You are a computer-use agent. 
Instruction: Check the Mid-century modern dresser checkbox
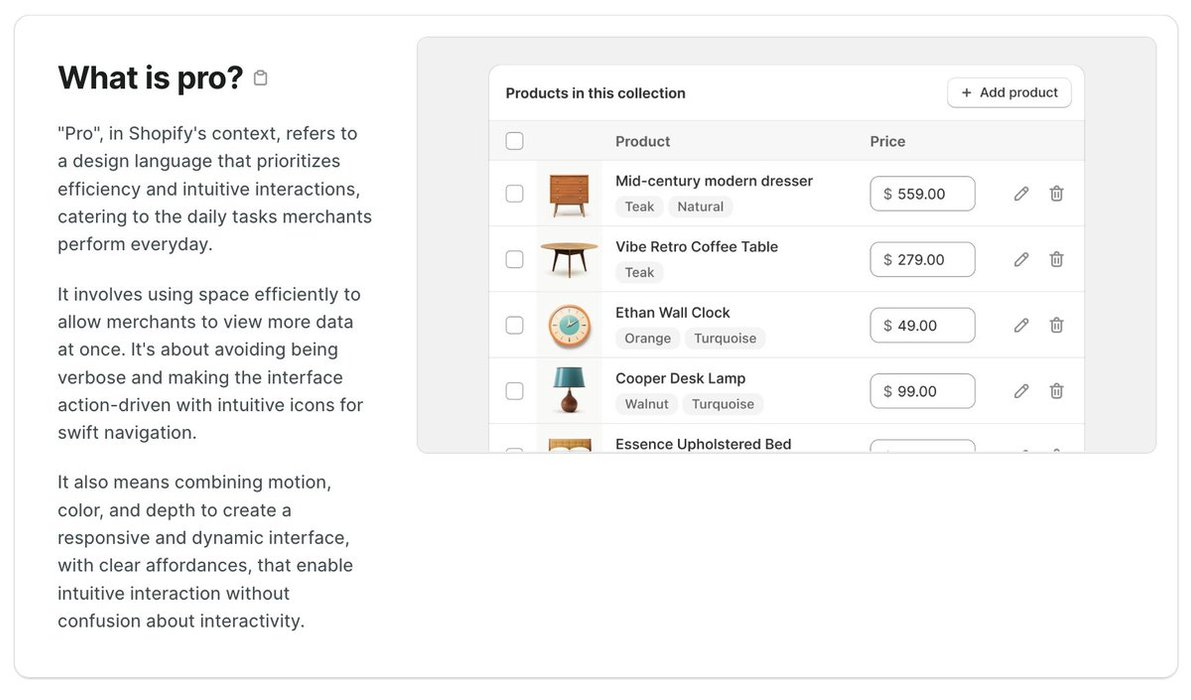point(514,194)
